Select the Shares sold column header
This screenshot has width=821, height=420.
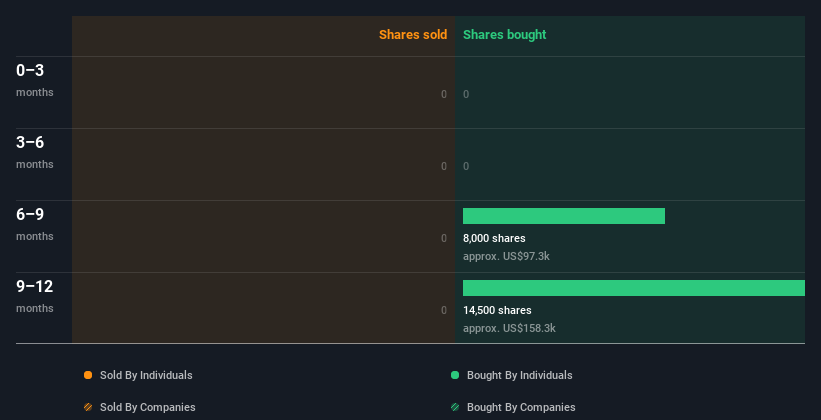(x=413, y=35)
